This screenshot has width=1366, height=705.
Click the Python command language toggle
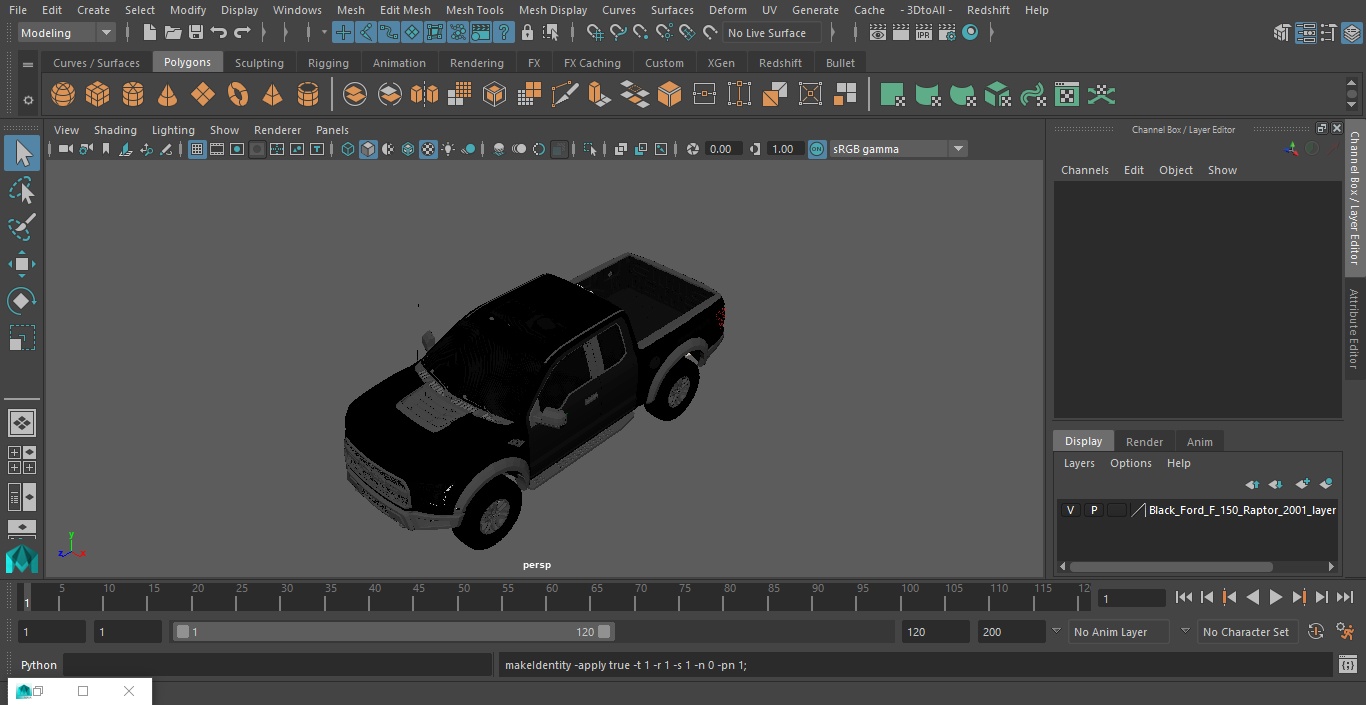pos(39,665)
